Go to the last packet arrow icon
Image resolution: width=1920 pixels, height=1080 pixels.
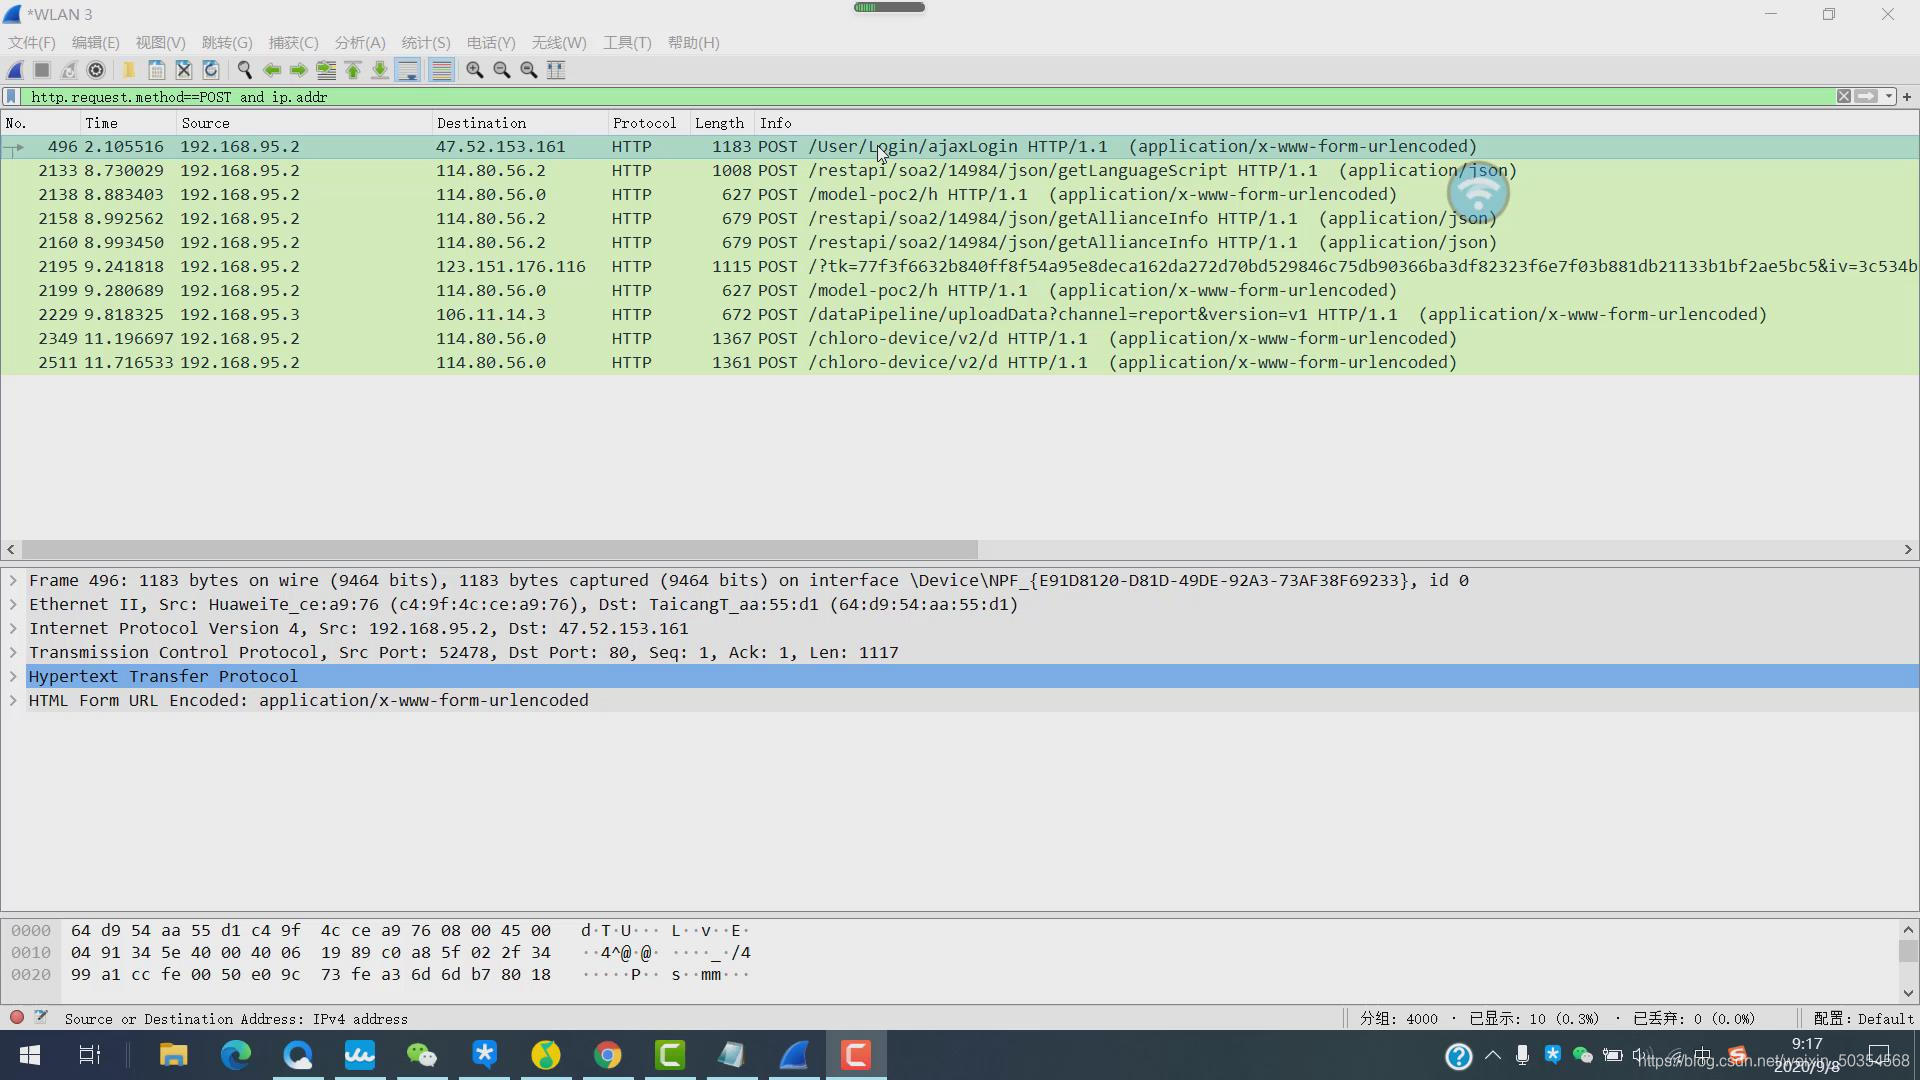tap(380, 70)
